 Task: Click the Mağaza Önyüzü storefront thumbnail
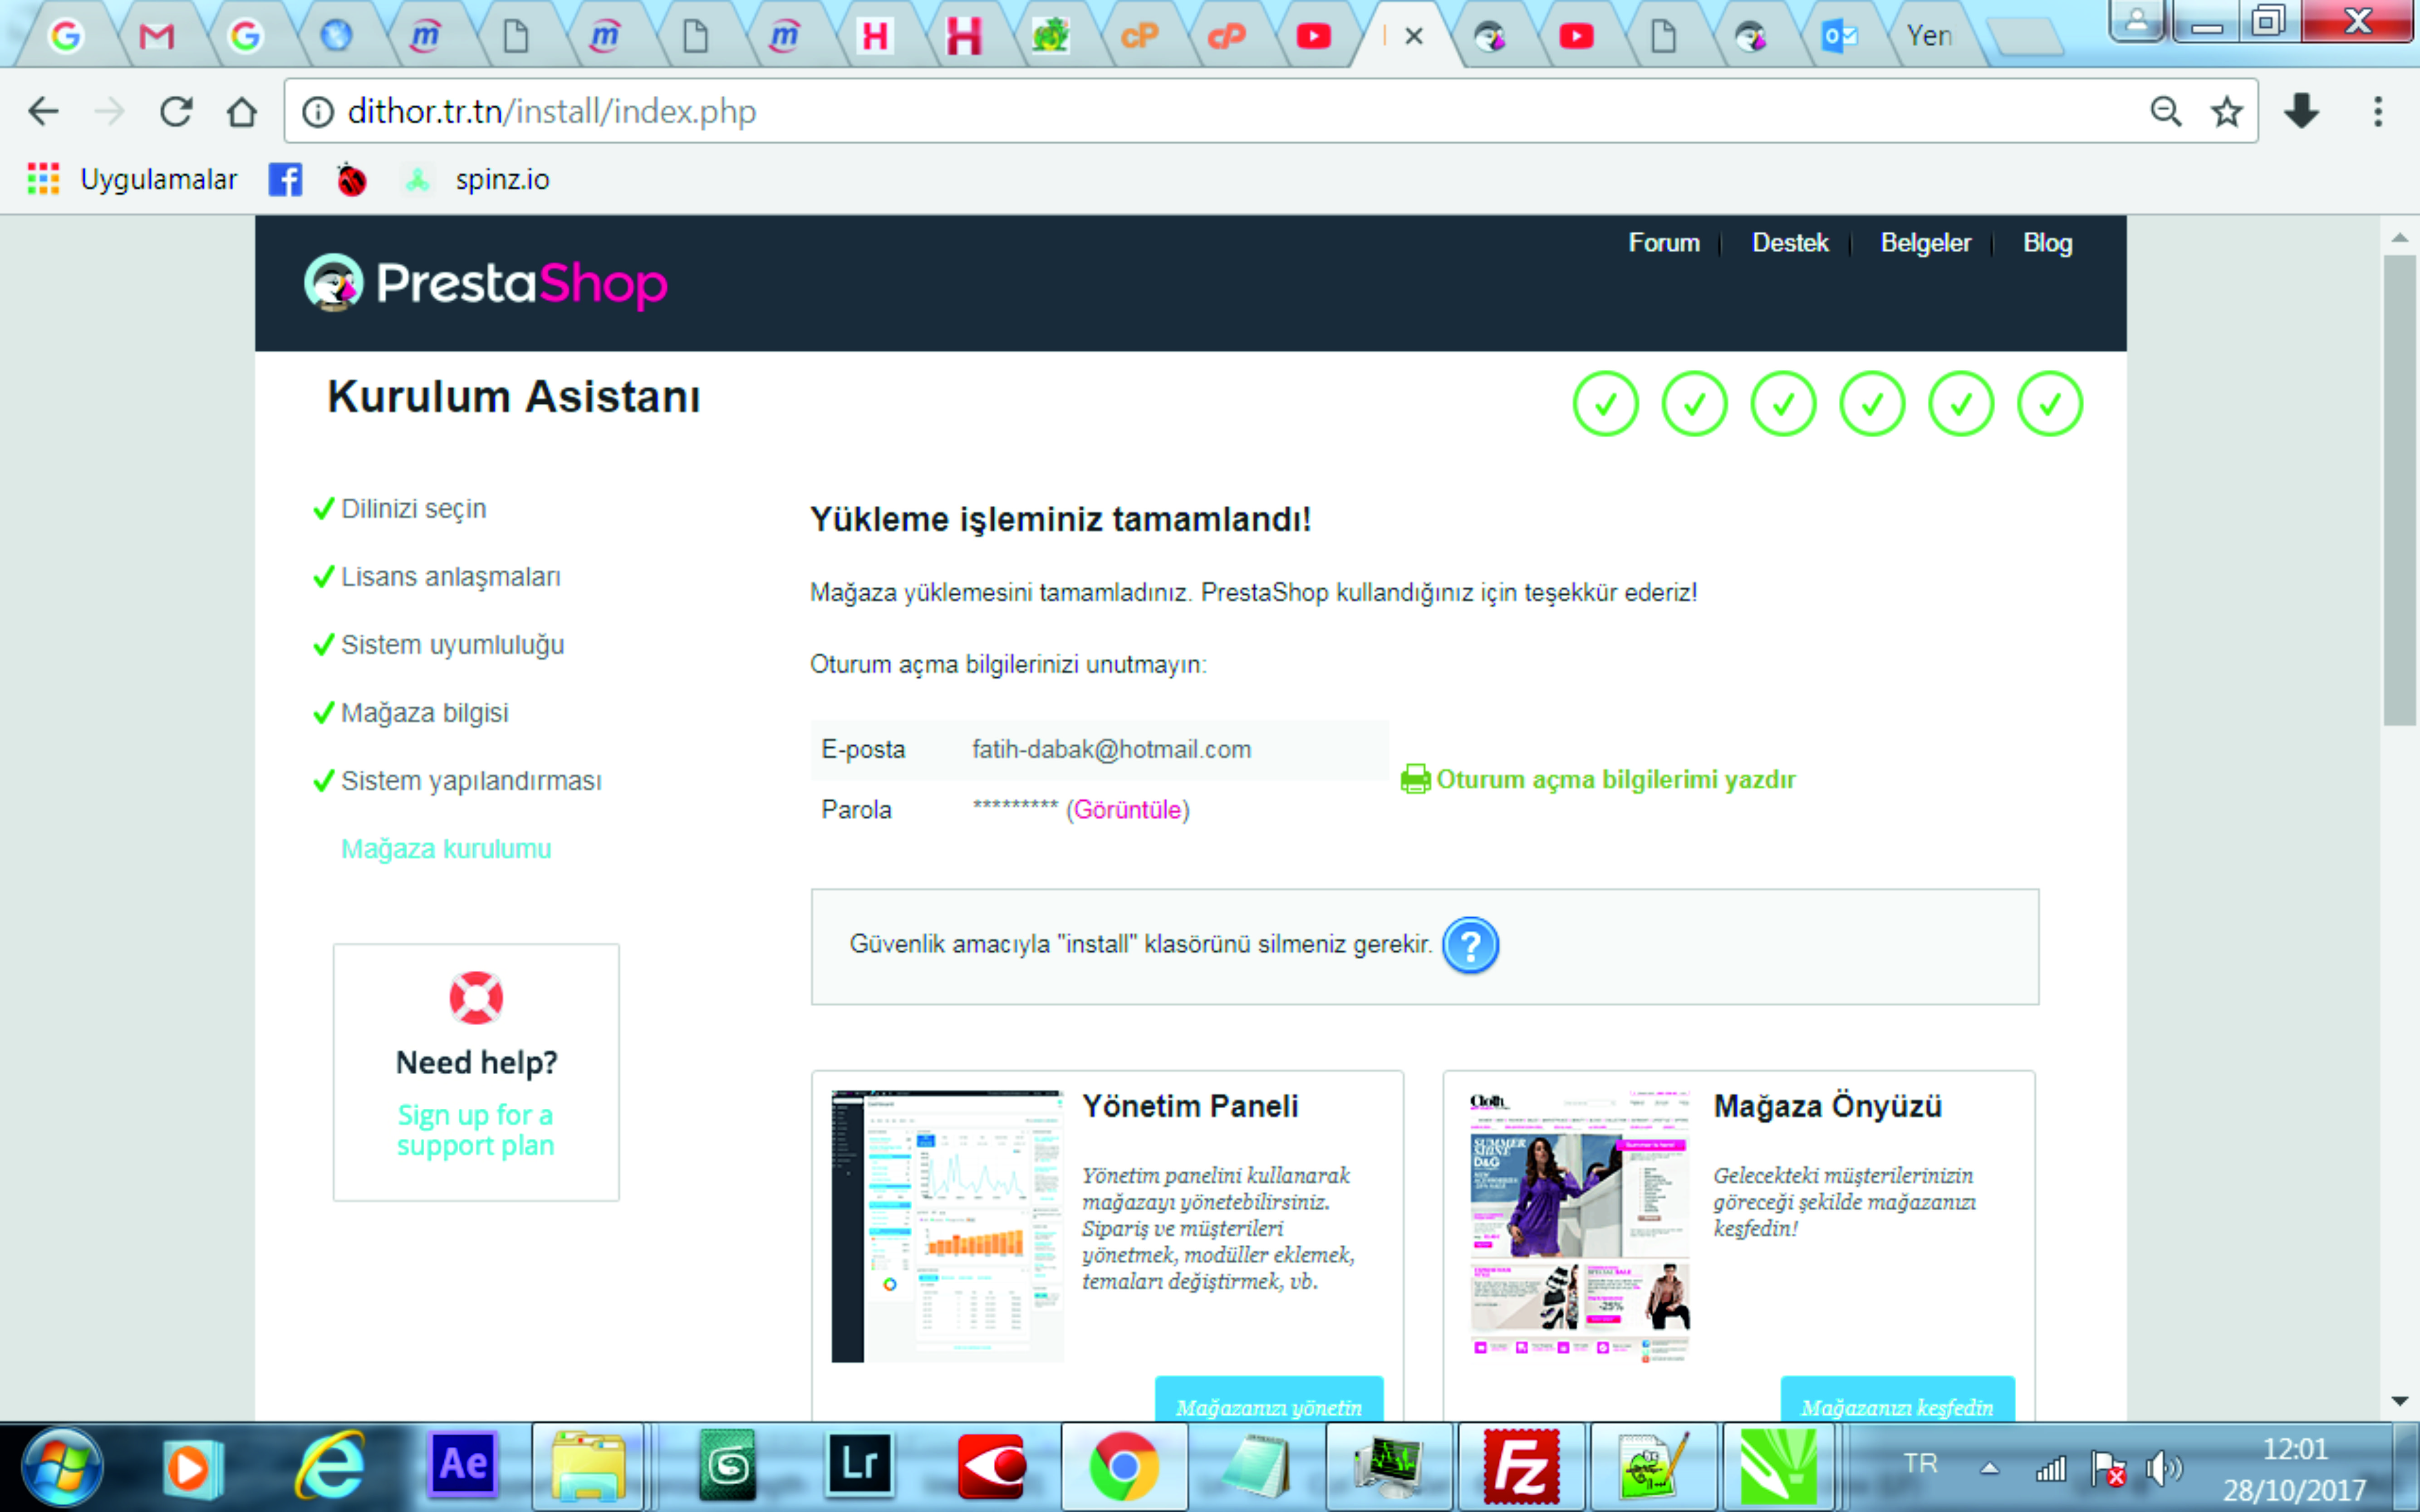click(1579, 1226)
